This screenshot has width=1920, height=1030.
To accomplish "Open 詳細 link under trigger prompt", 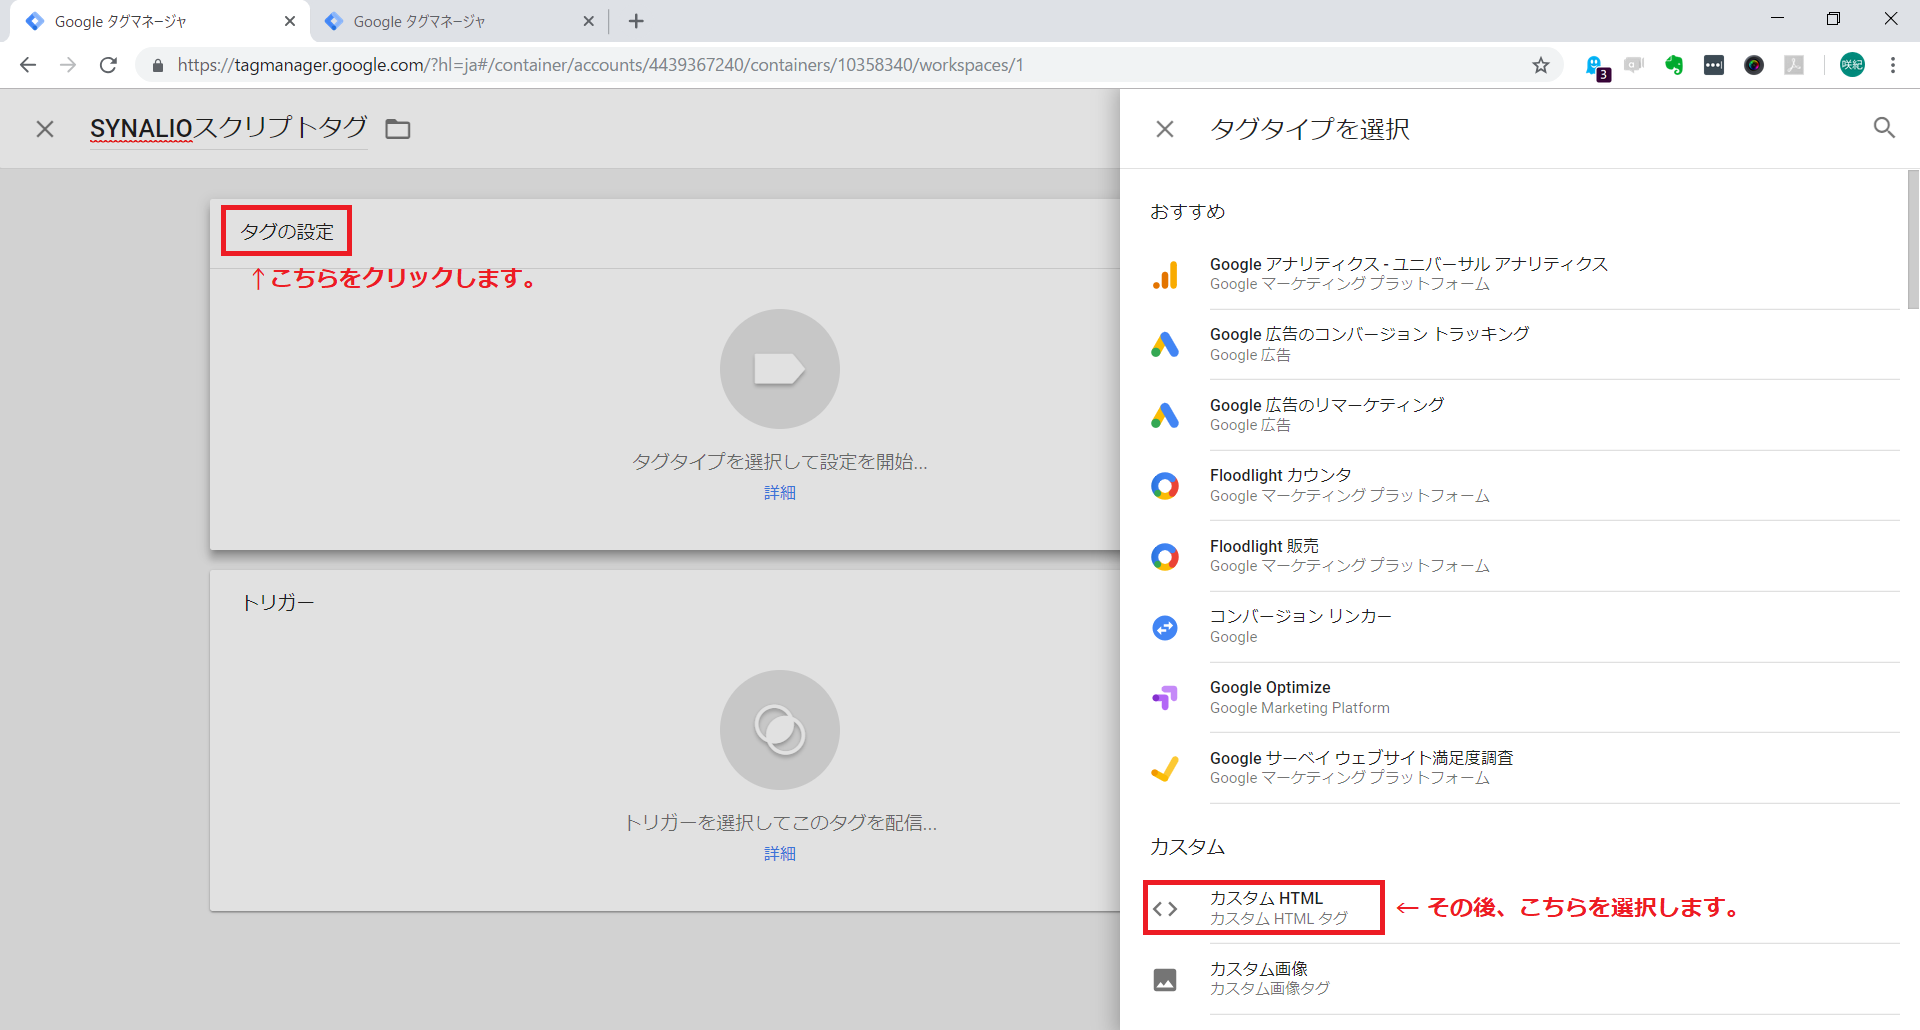I will pyautogui.click(x=780, y=854).
